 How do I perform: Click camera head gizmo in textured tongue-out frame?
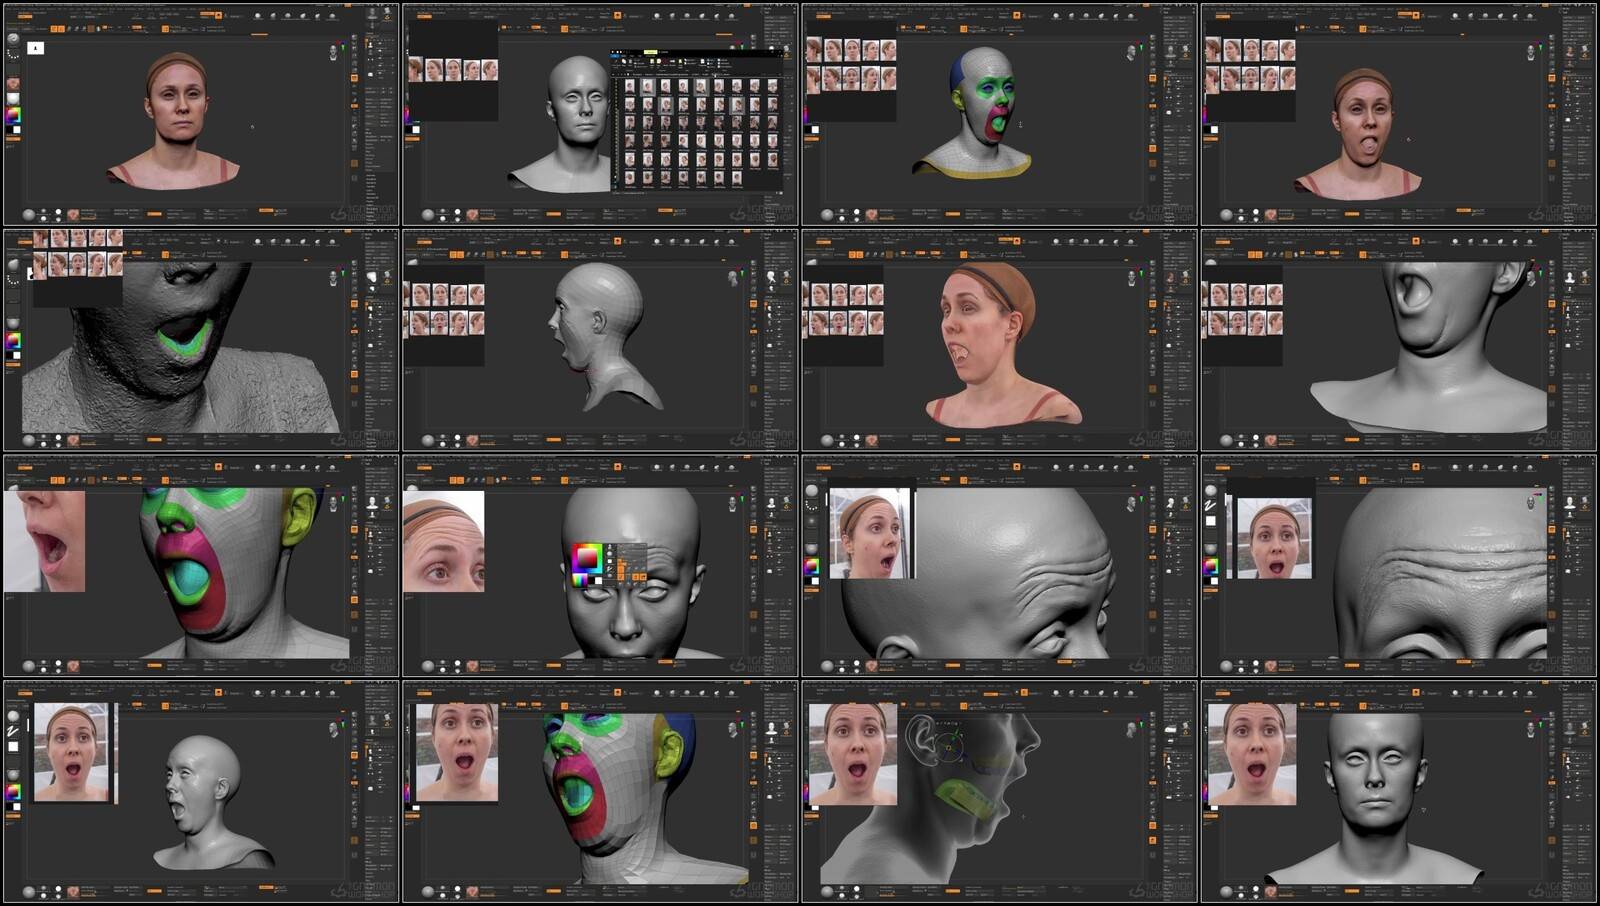[1530, 52]
